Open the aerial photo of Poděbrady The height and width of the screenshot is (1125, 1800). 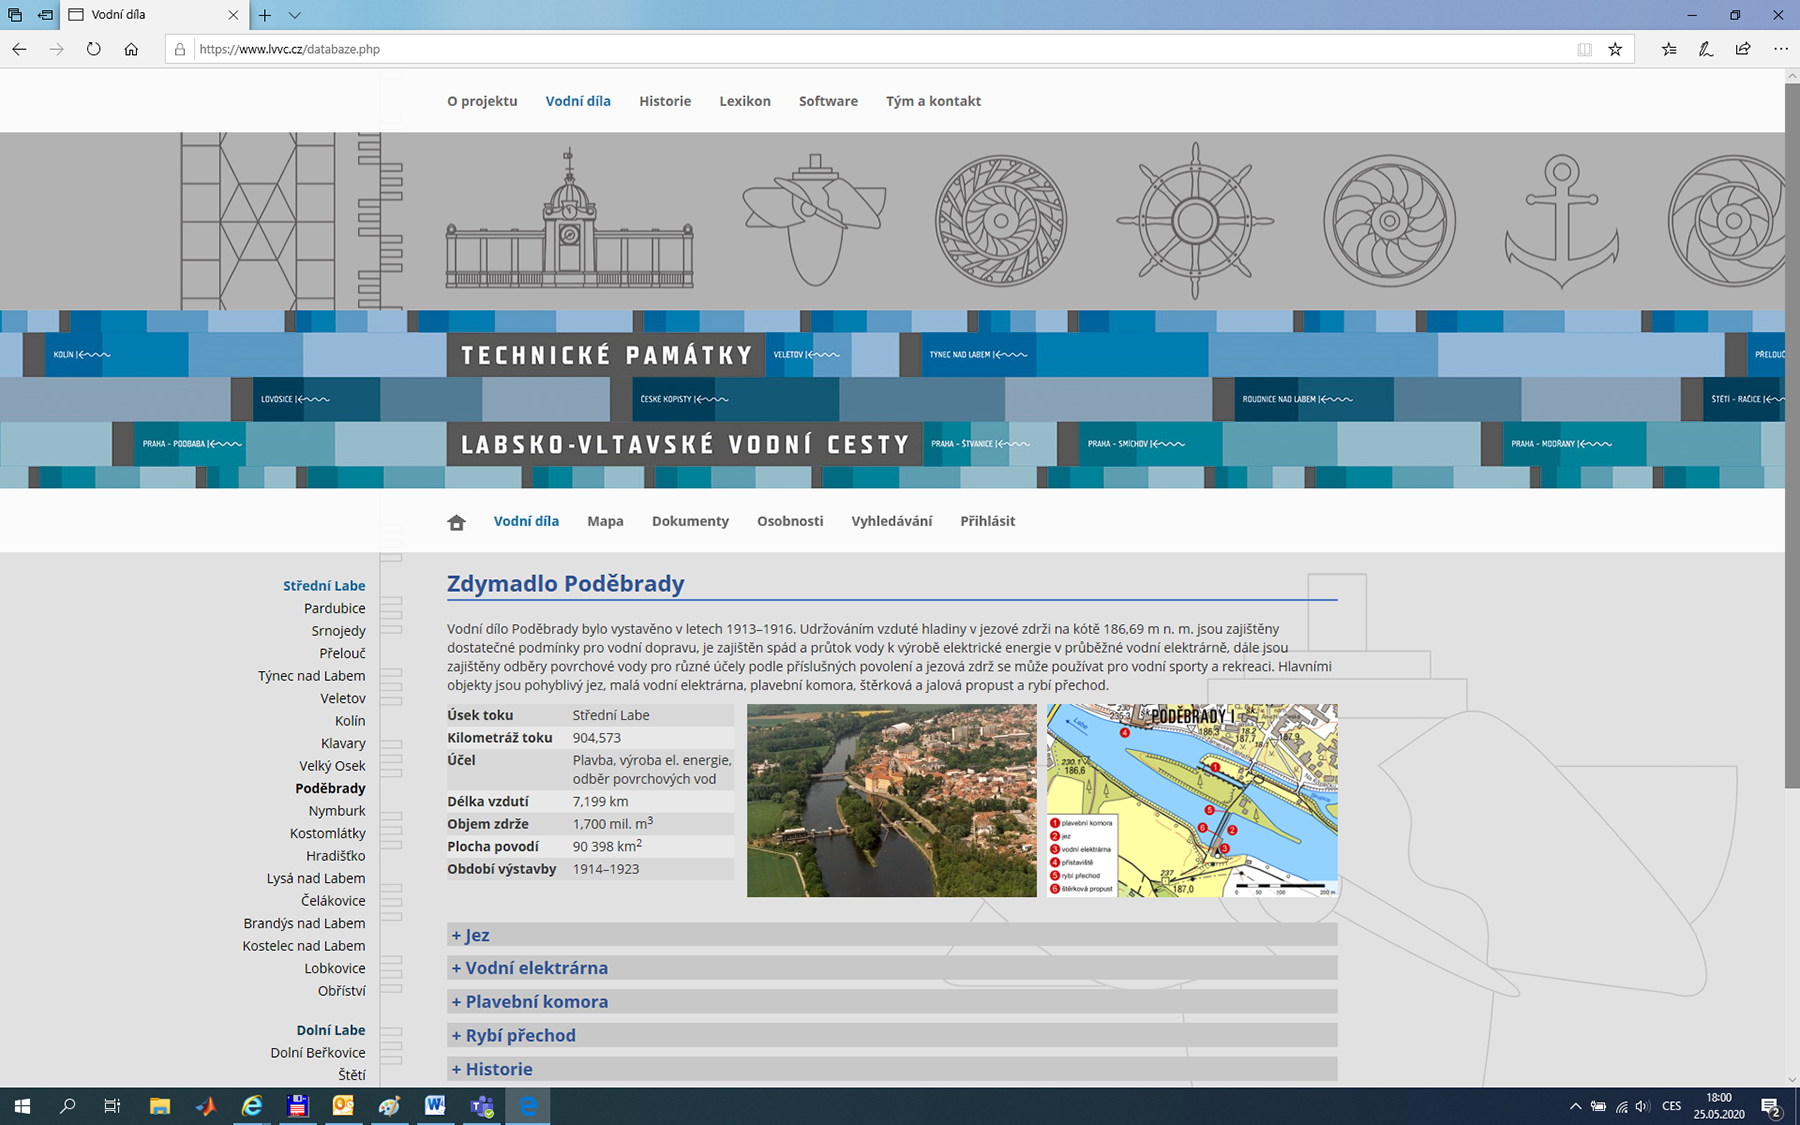(x=891, y=800)
